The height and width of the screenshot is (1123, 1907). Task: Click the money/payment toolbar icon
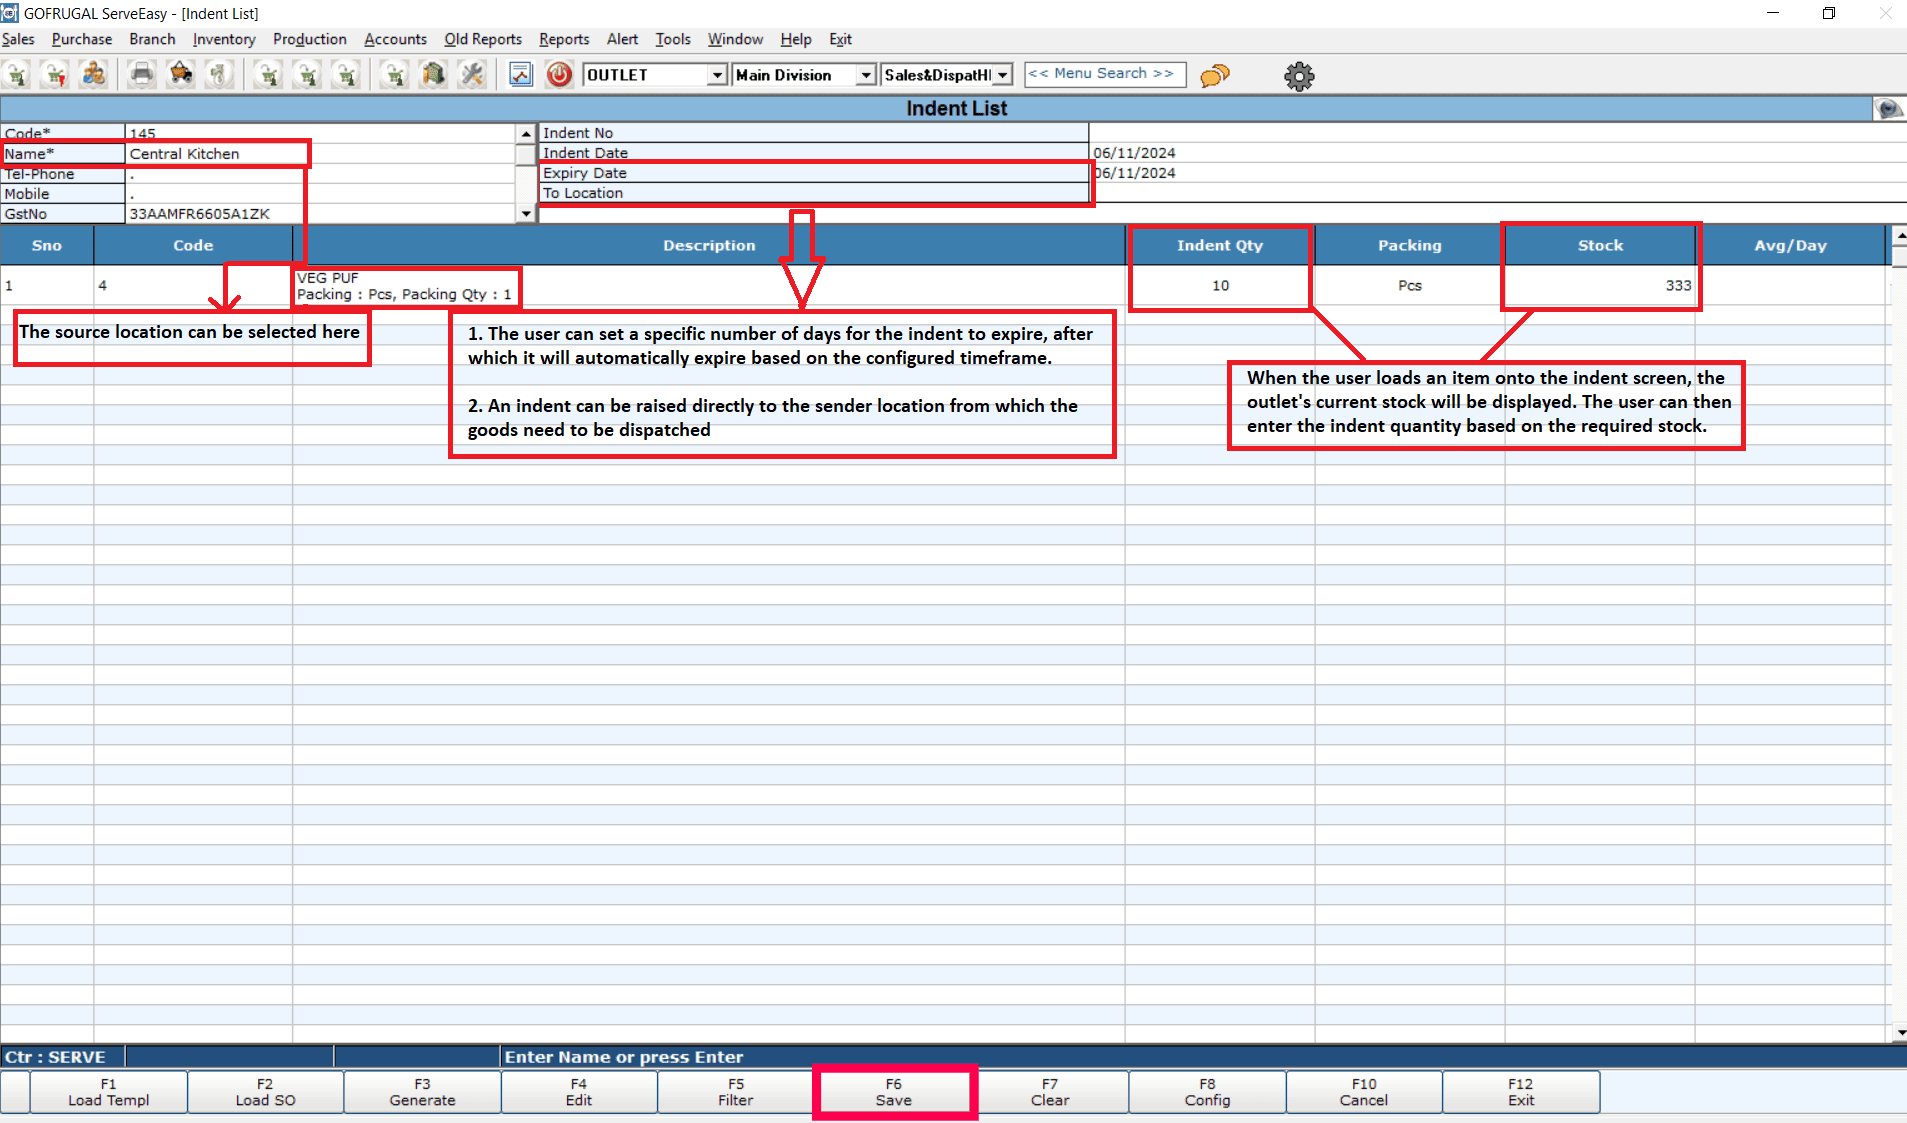(x=220, y=75)
